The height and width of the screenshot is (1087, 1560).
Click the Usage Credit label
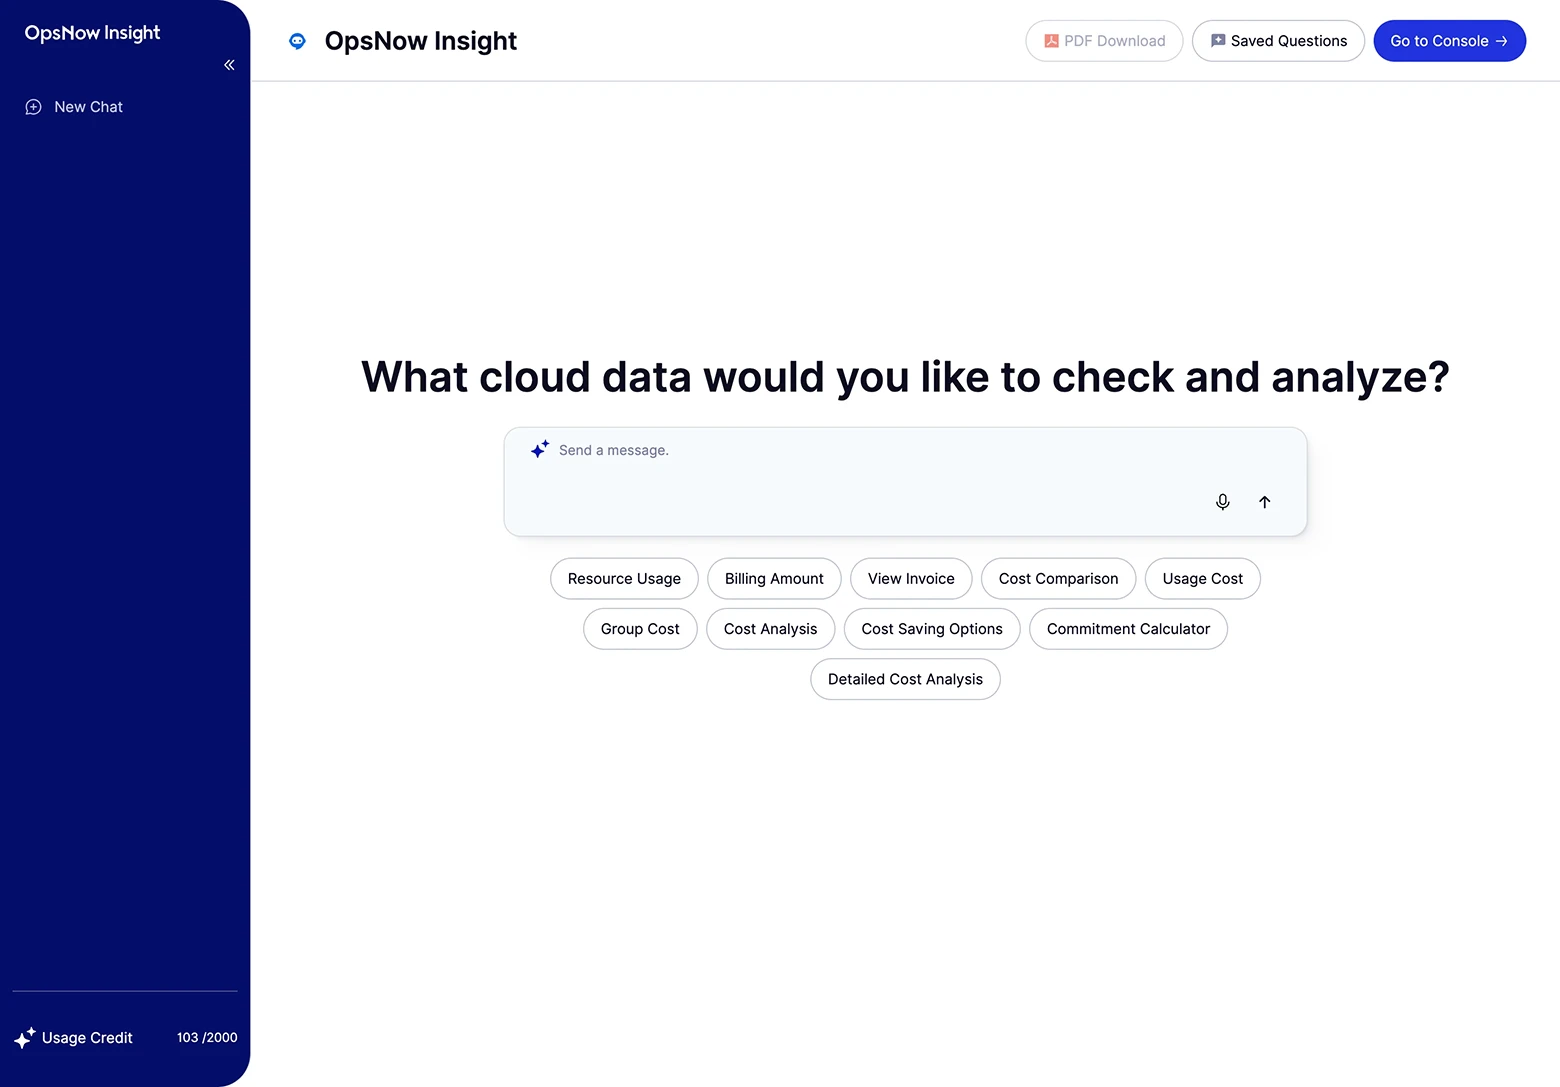[87, 1038]
